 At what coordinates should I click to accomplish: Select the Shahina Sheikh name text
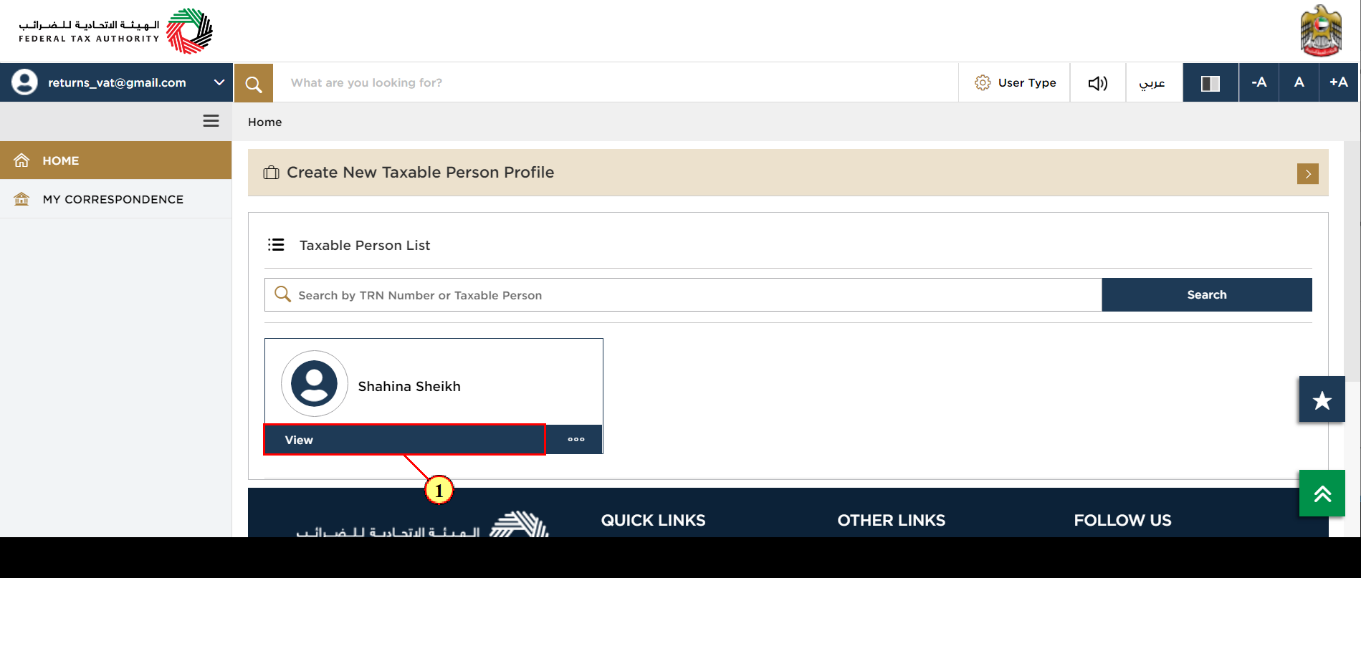(409, 387)
